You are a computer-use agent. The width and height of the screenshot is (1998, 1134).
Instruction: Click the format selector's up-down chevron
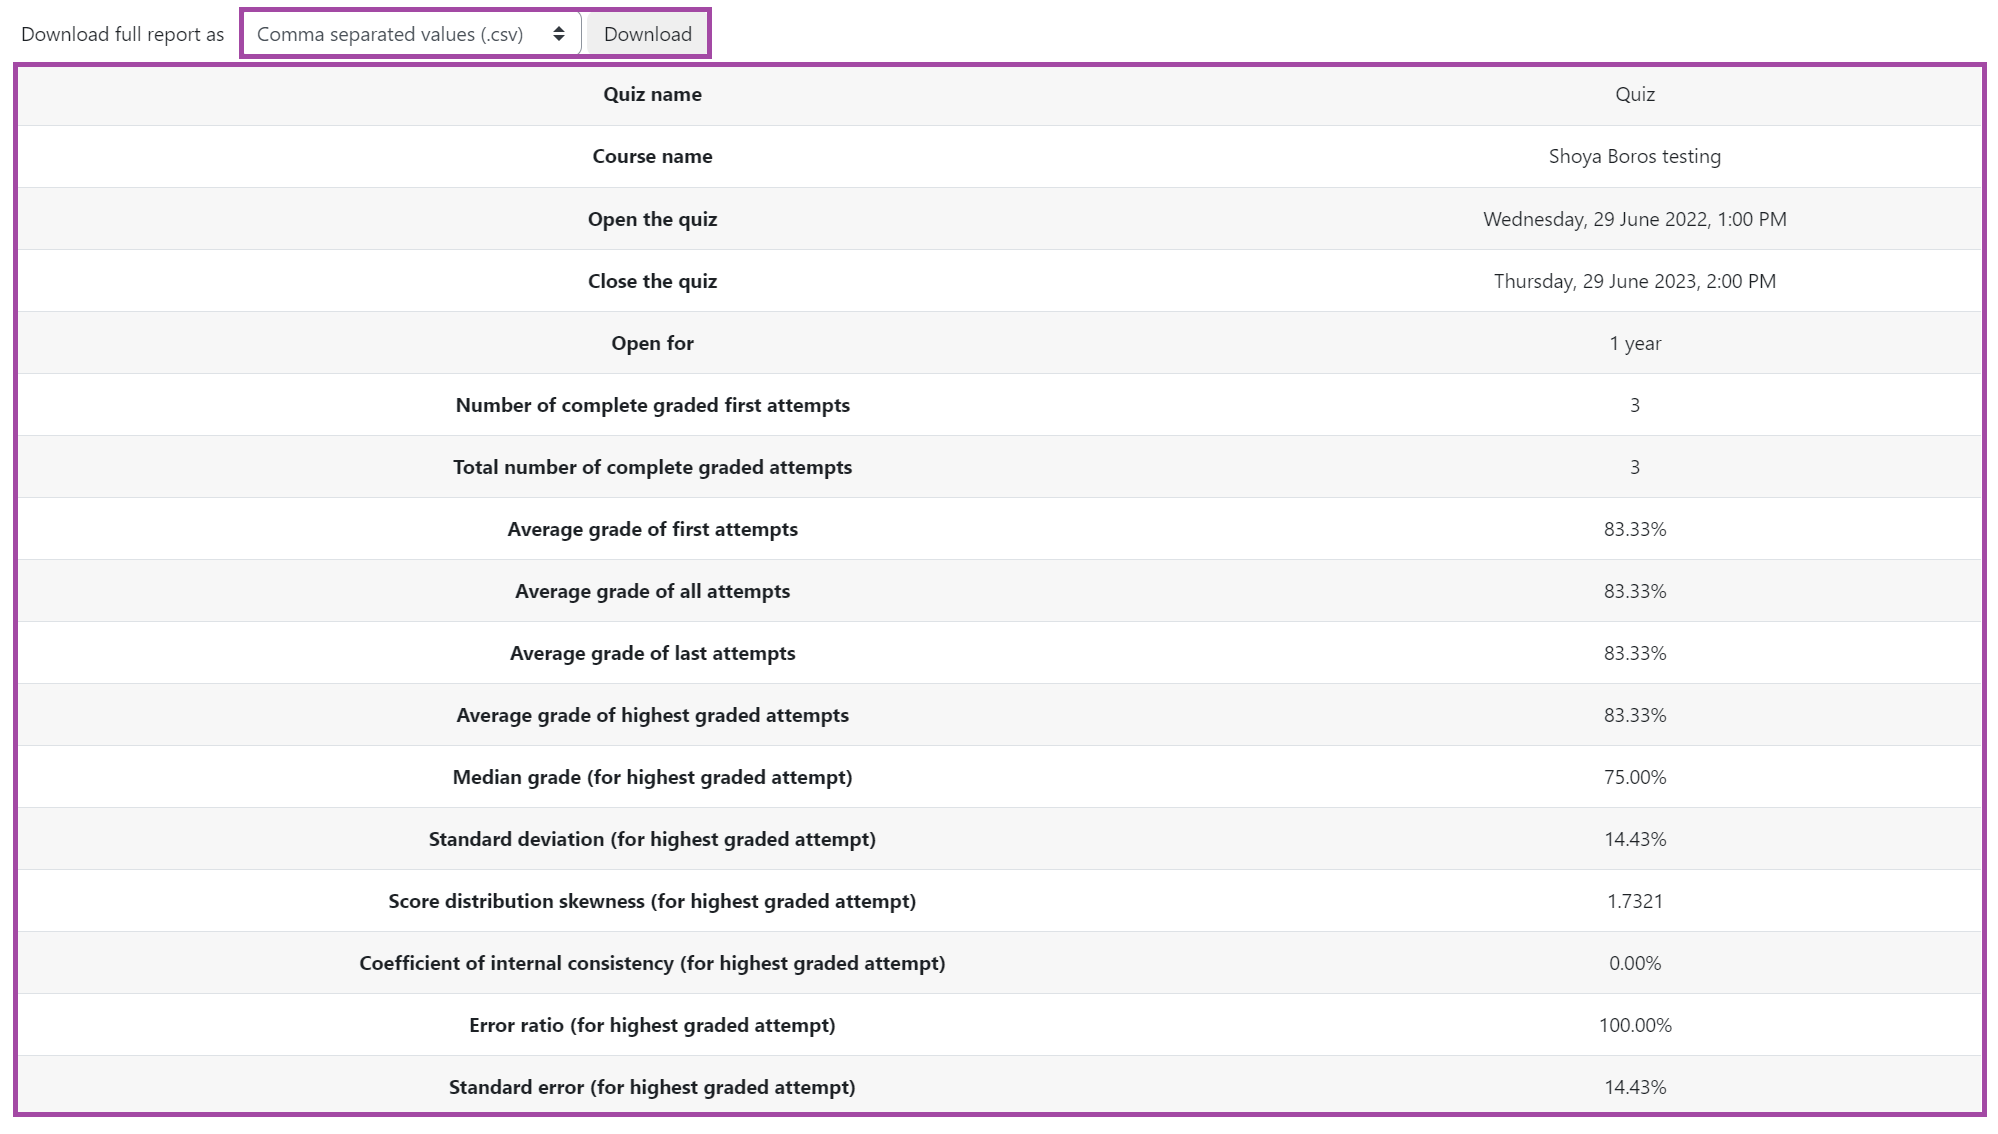tap(560, 33)
